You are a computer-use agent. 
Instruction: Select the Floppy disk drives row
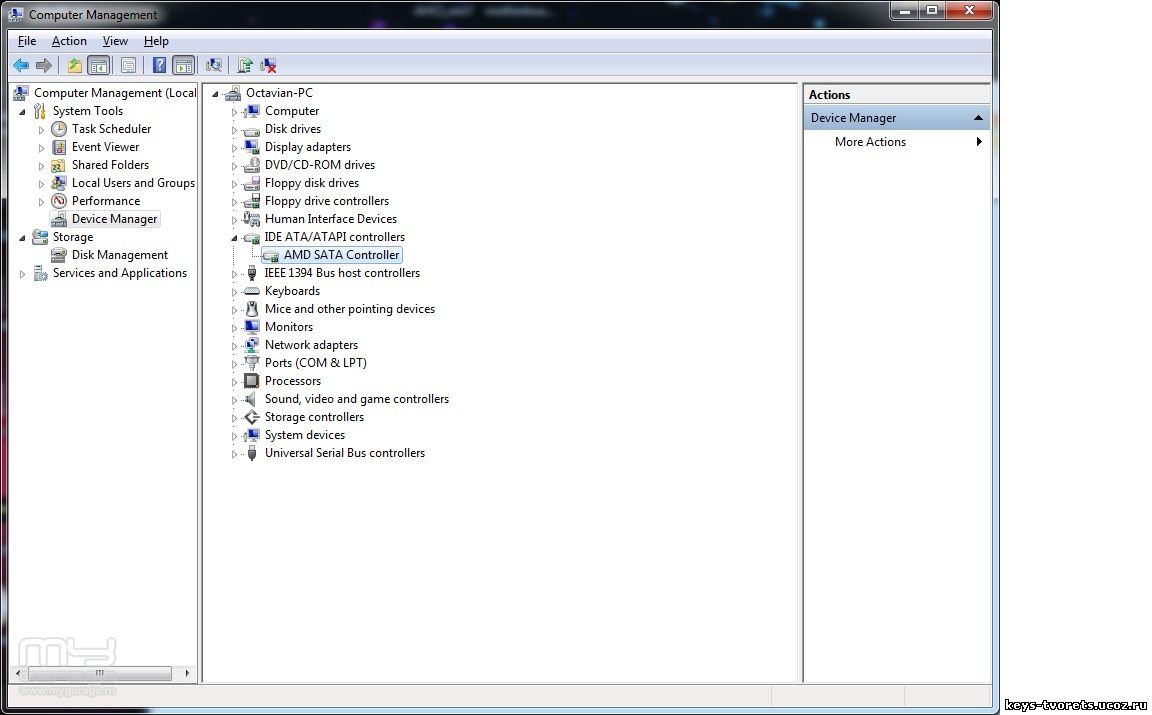click(x=312, y=183)
